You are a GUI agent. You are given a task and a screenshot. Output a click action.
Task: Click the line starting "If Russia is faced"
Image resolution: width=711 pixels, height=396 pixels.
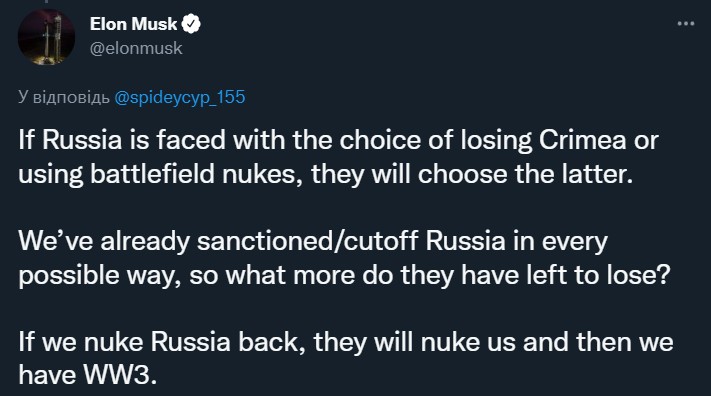point(338,140)
